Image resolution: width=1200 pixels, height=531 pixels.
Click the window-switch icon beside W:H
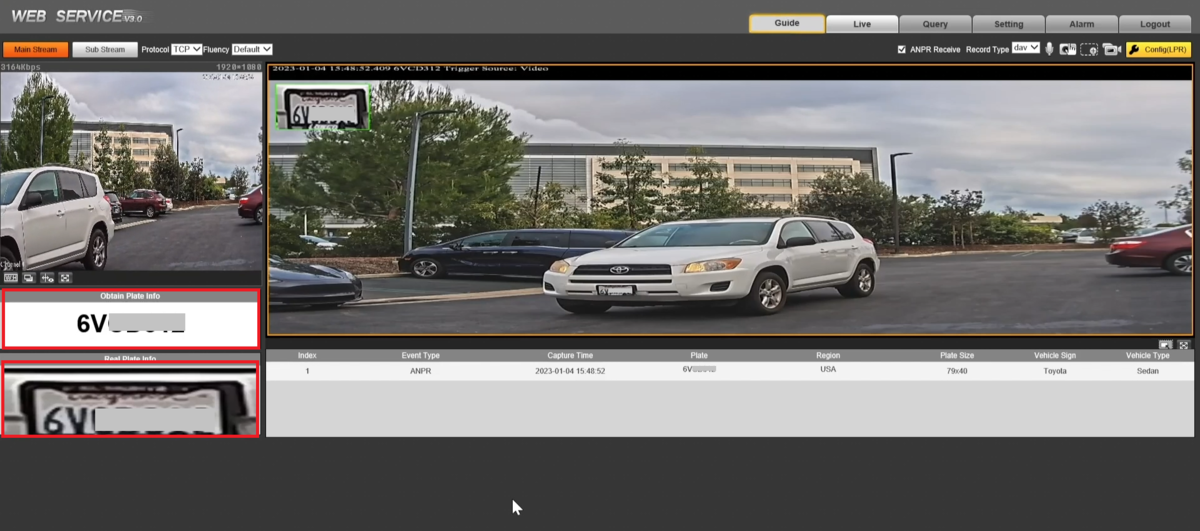(29, 278)
